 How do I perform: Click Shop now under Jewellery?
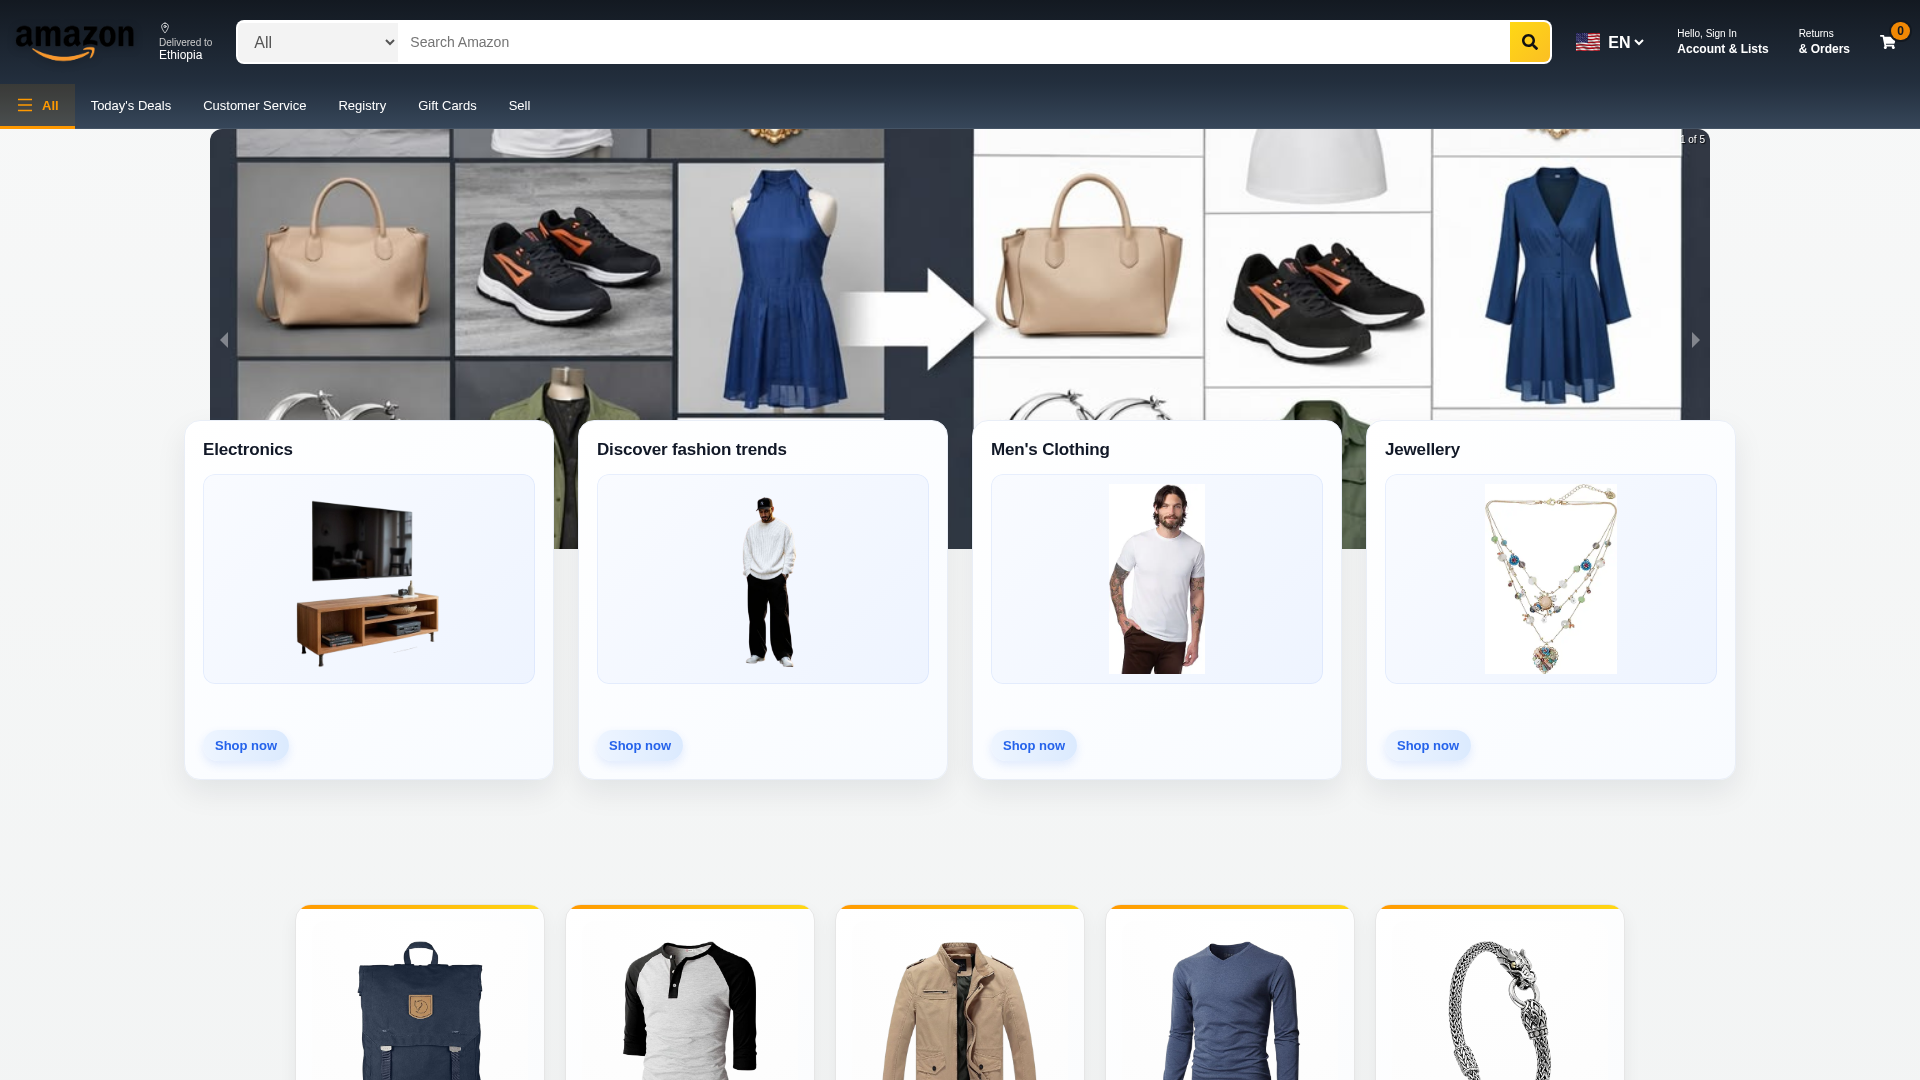(1428, 746)
